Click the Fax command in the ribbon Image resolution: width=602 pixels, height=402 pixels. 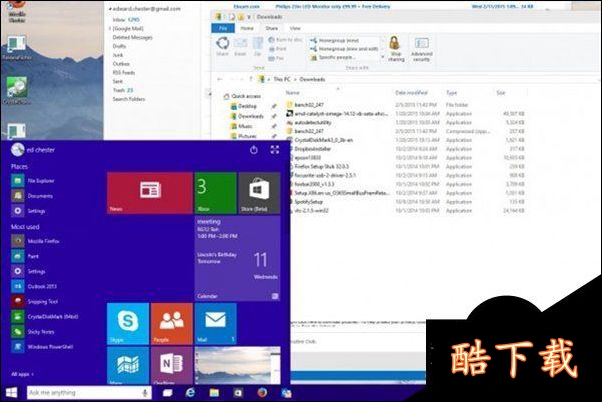coord(276,58)
